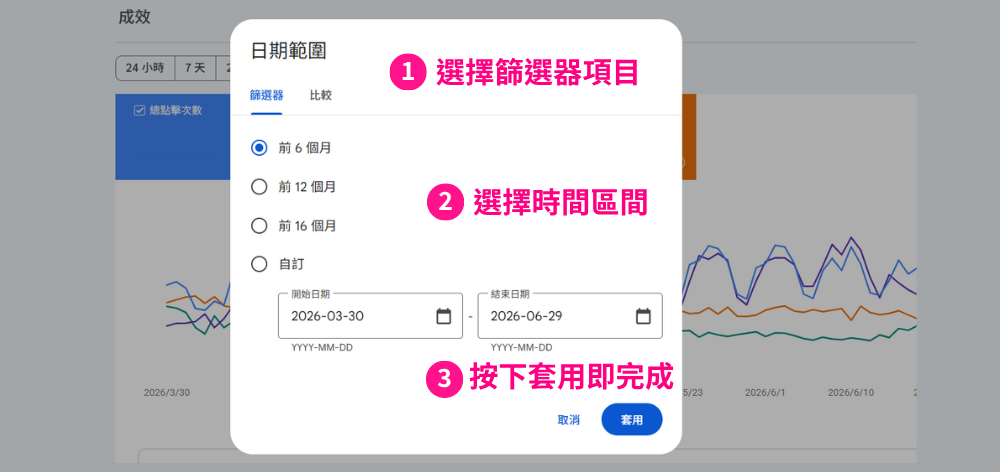Screen dimensions: 1000x472
Task: Select the 前 16 個月 radio option
Action: click(x=259, y=226)
